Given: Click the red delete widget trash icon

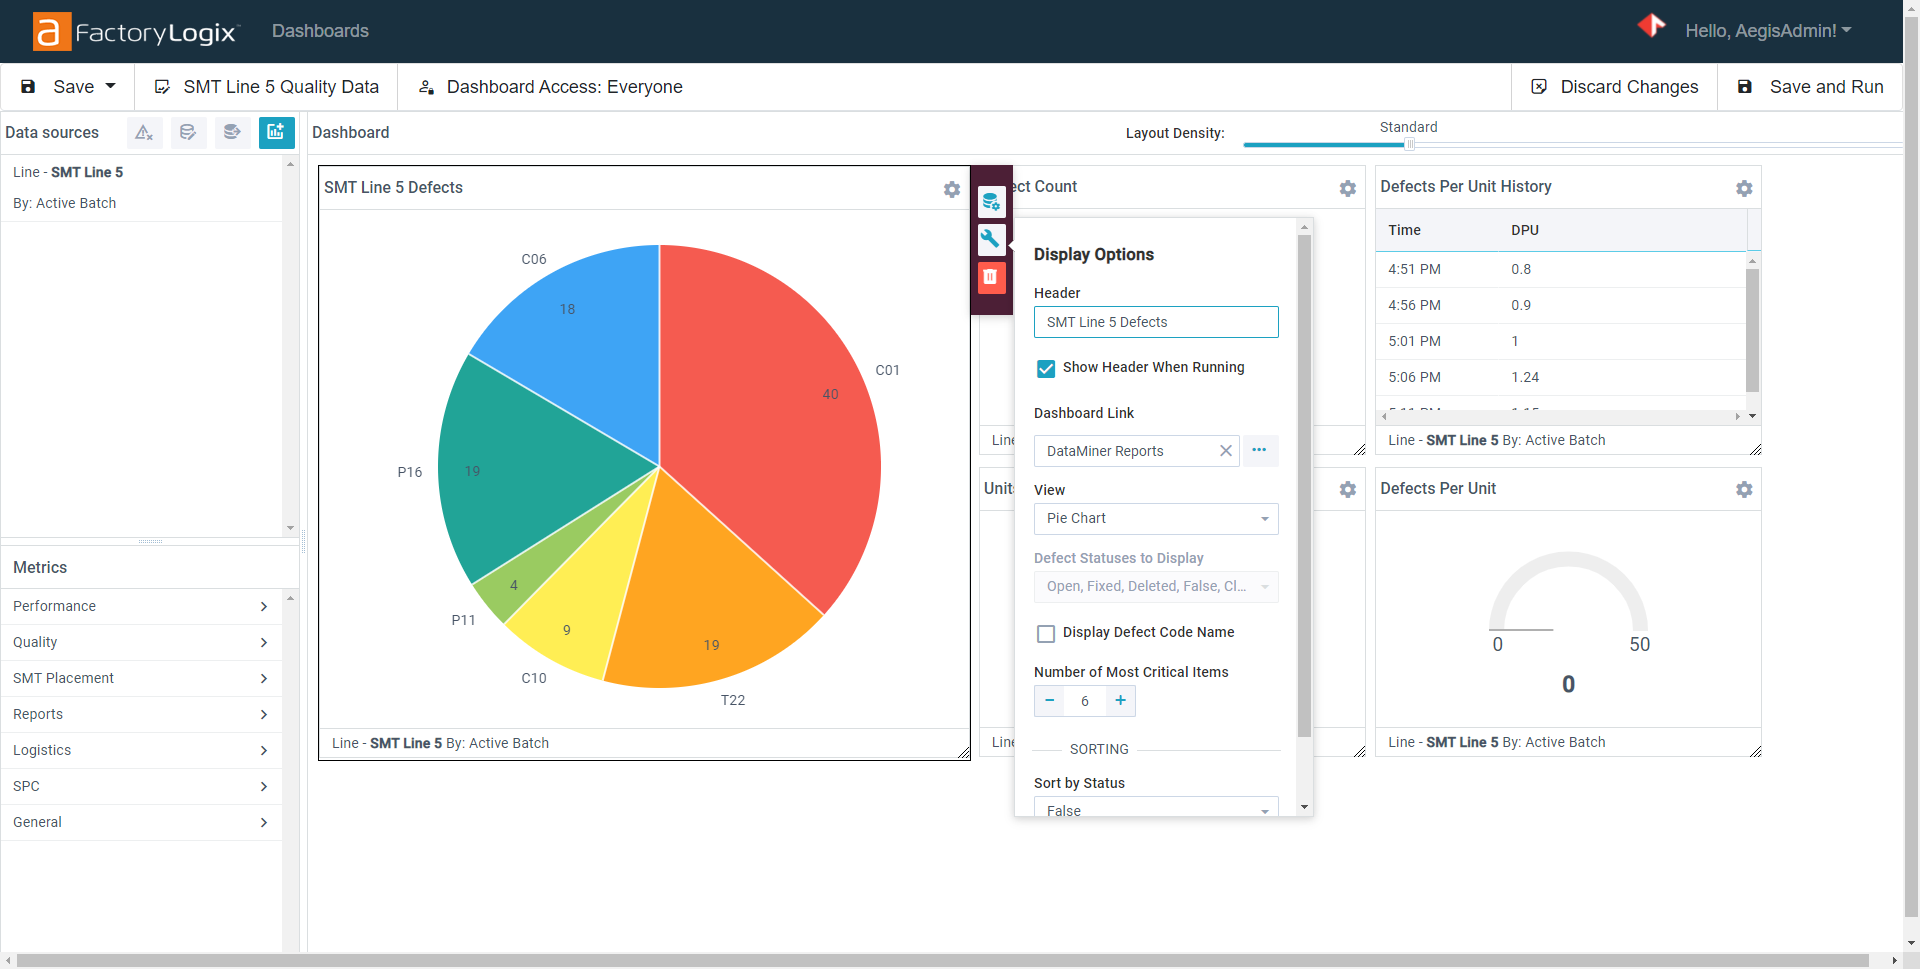Looking at the screenshot, I should (991, 277).
